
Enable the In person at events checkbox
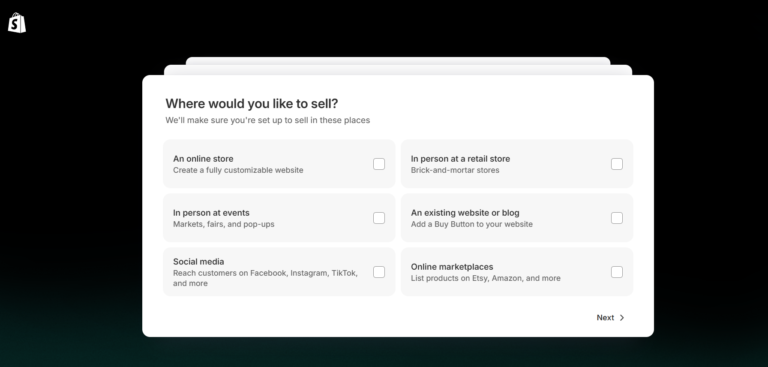(x=379, y=218)
